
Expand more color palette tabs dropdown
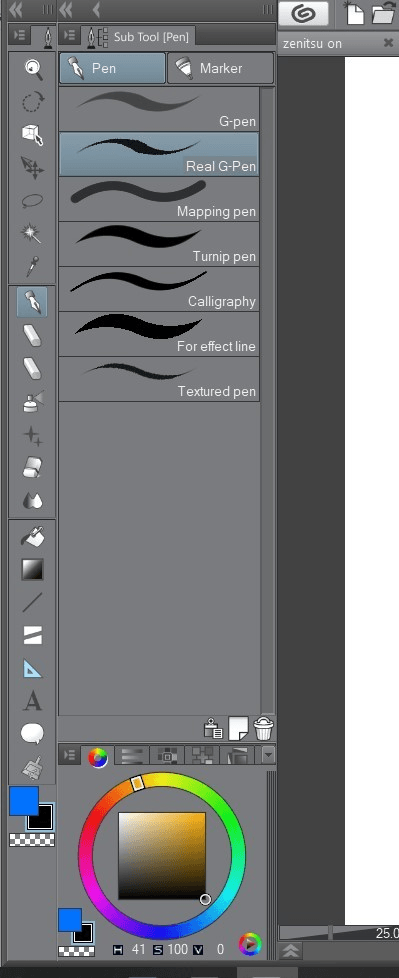[x=268, y=756]
